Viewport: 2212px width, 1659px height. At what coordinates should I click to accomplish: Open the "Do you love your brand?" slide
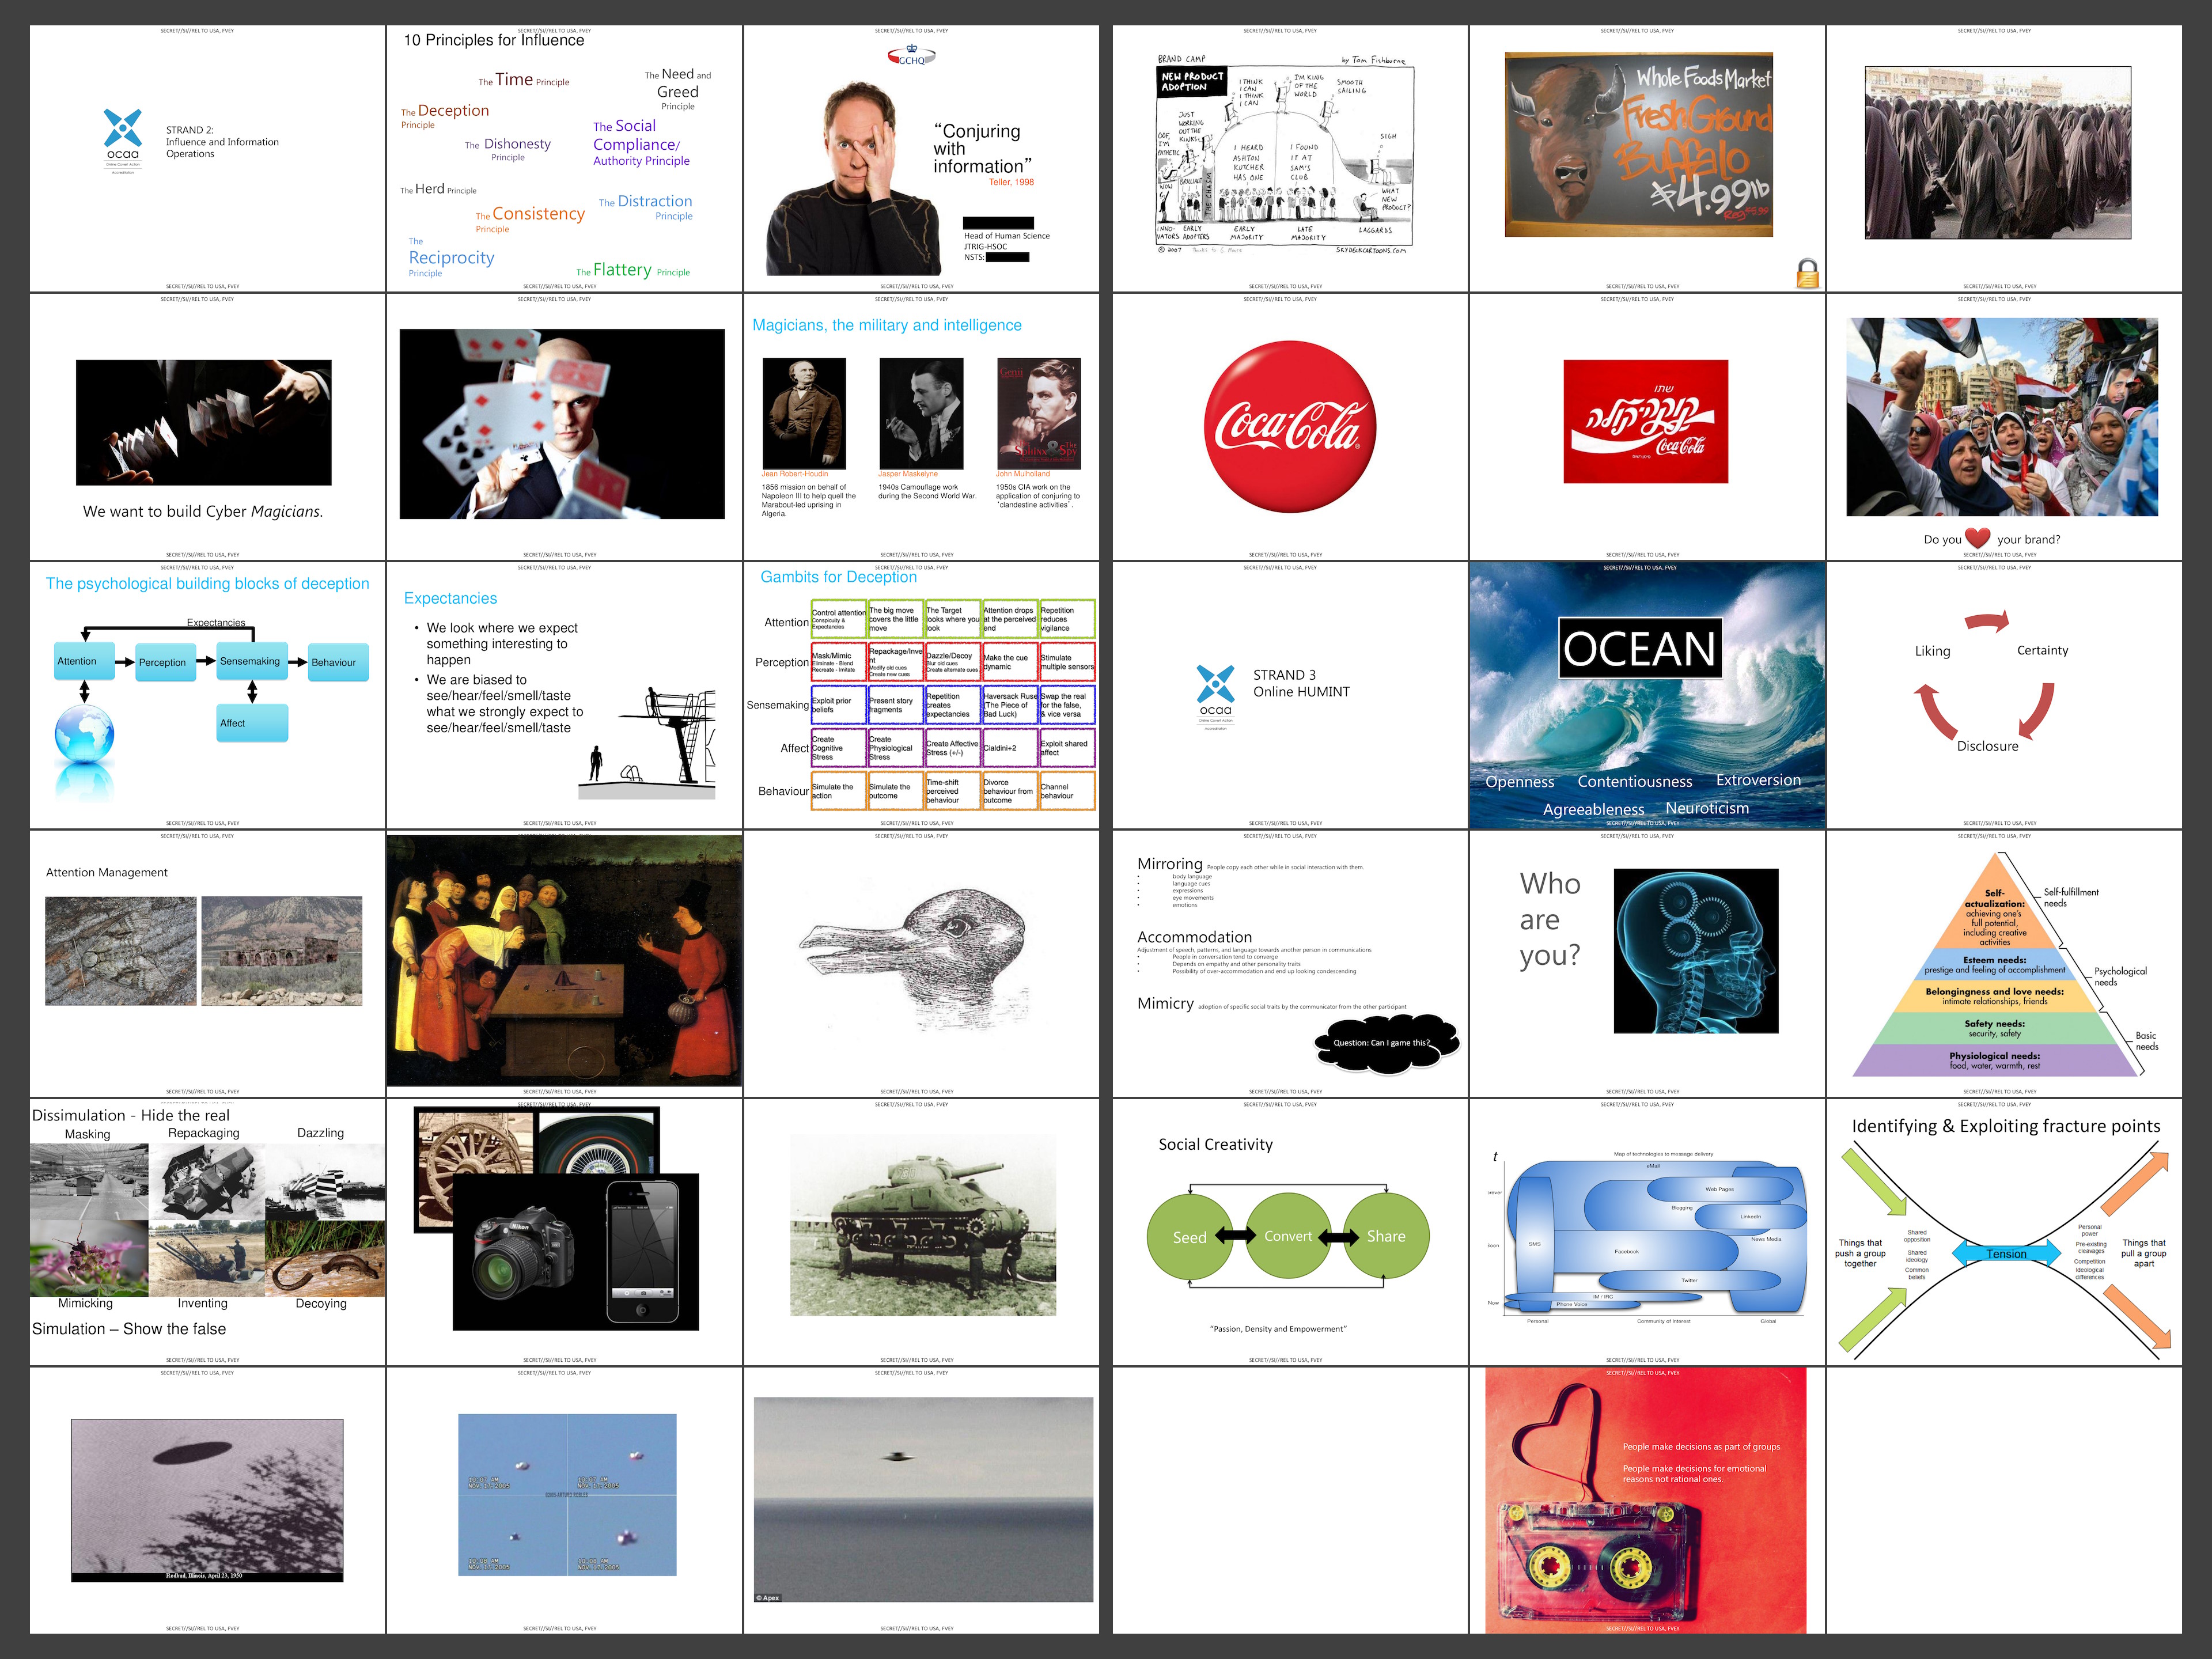coord(2004,427)
